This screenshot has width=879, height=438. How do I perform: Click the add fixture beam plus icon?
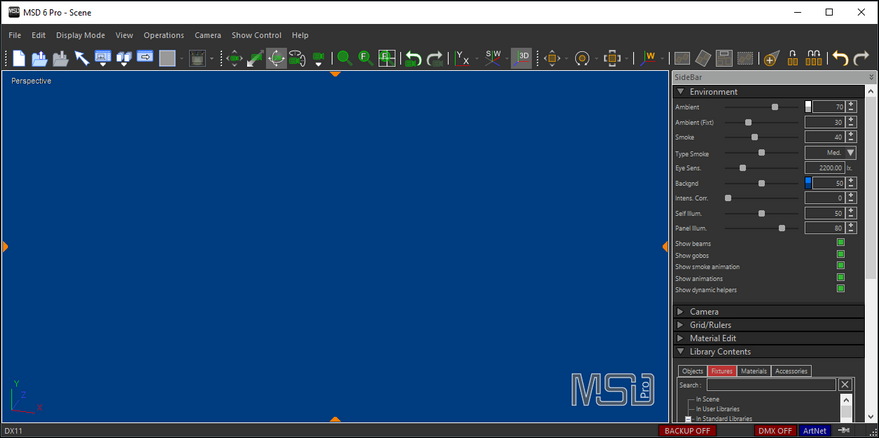[x=771, y=58]
